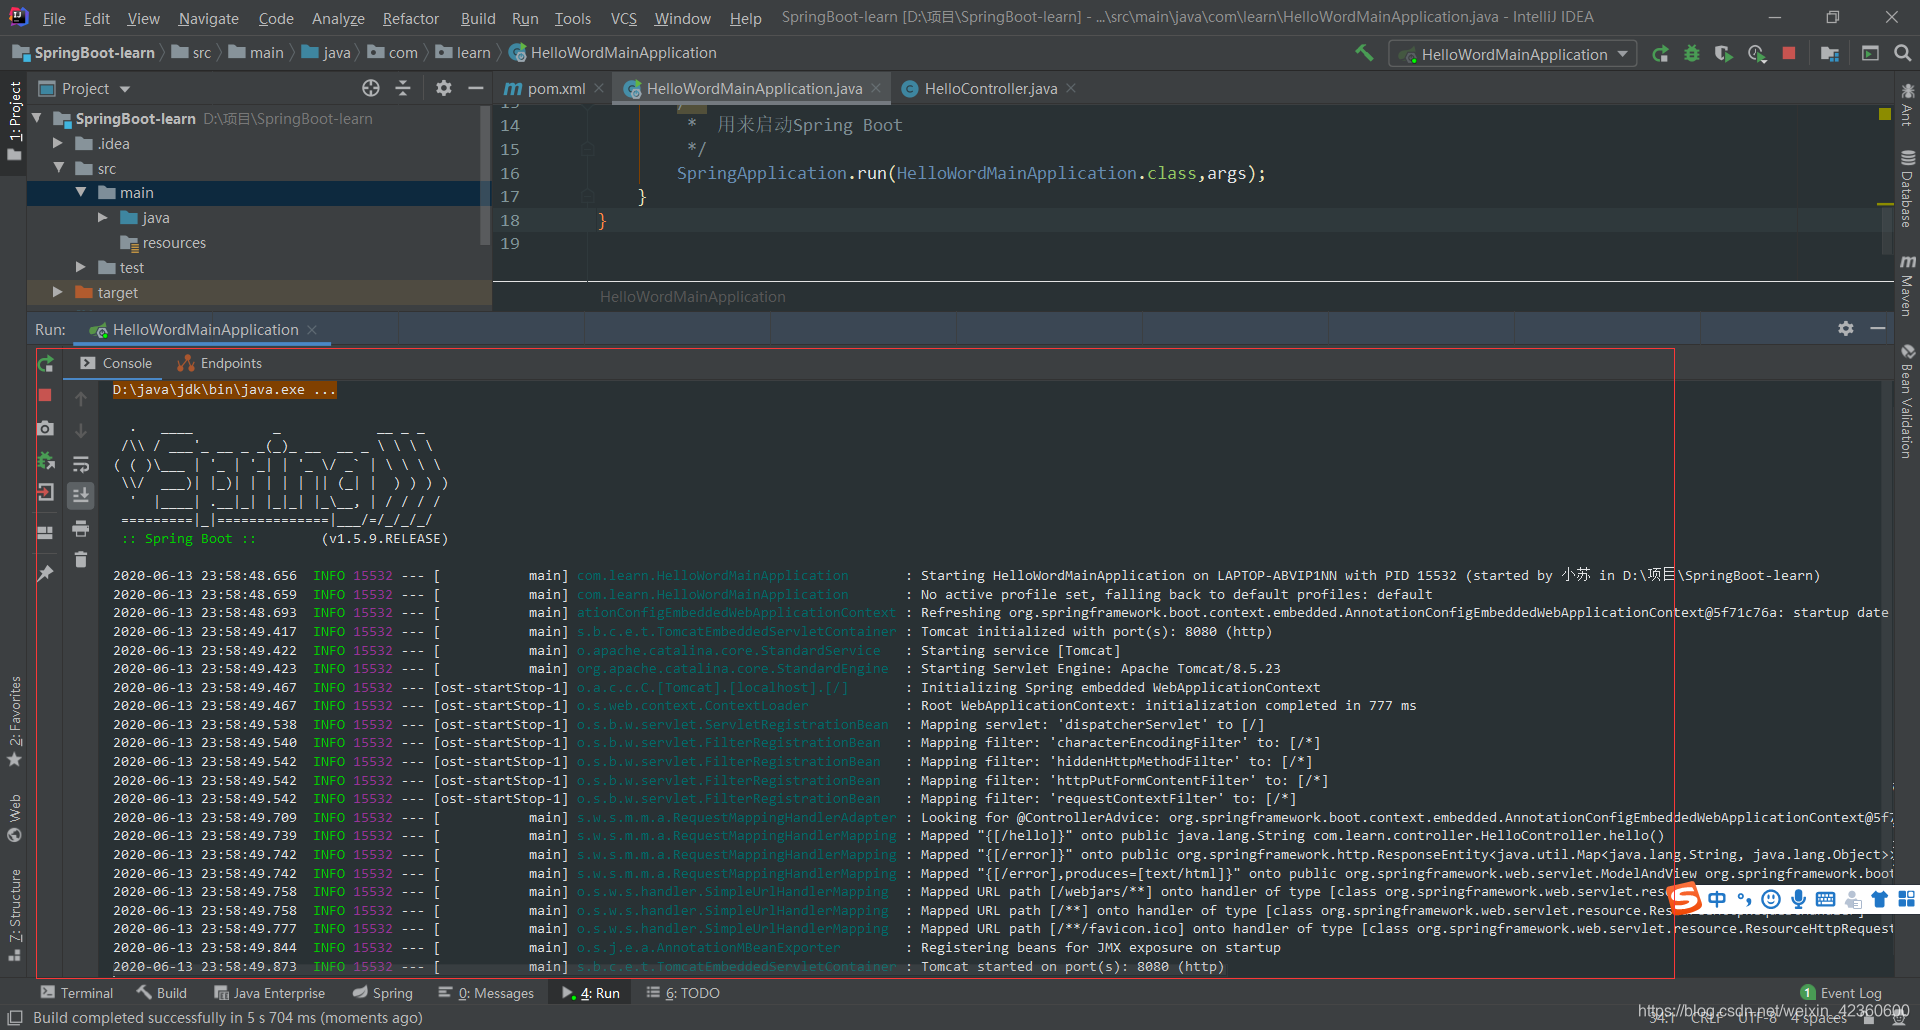Collapse the SpringBoot-learn root node
Viewport: 1920px width, 1030px height.
click(38, 118)
